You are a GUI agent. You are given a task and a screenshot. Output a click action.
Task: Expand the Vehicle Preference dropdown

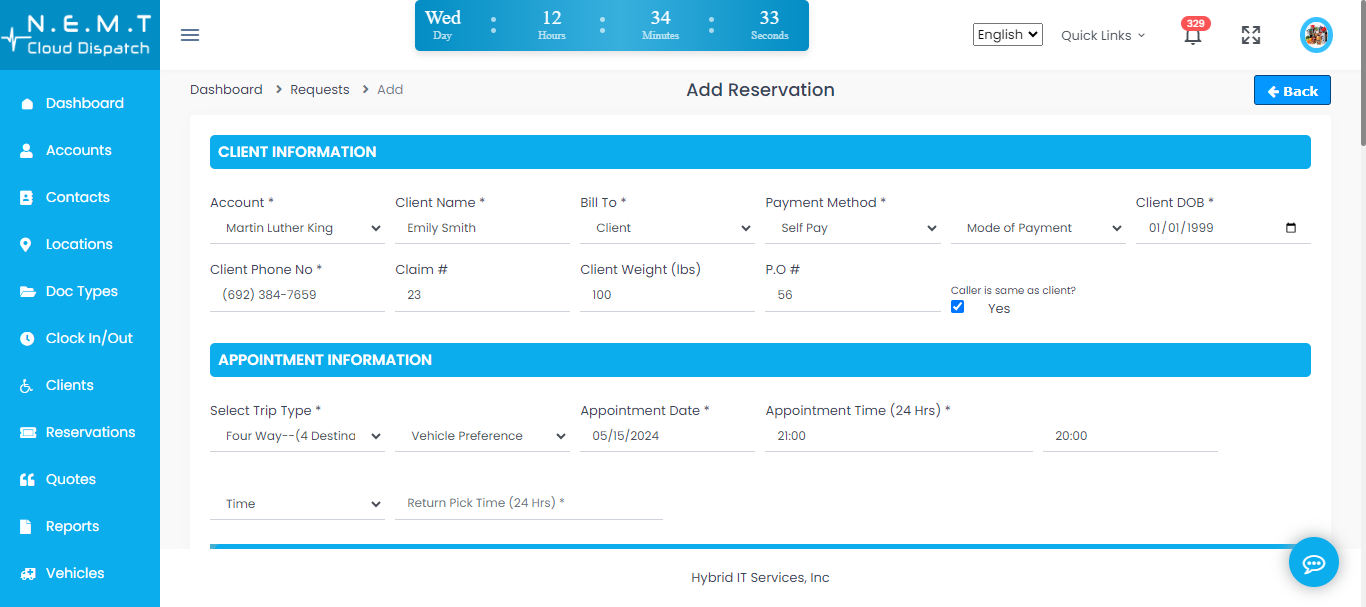coord(482,435)
